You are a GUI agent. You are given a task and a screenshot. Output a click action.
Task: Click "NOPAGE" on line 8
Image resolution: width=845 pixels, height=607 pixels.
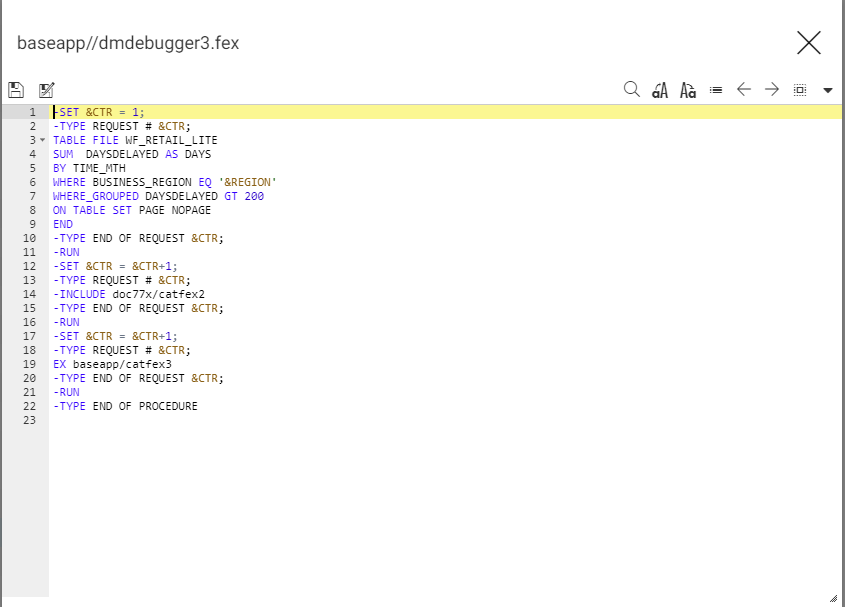191,210
